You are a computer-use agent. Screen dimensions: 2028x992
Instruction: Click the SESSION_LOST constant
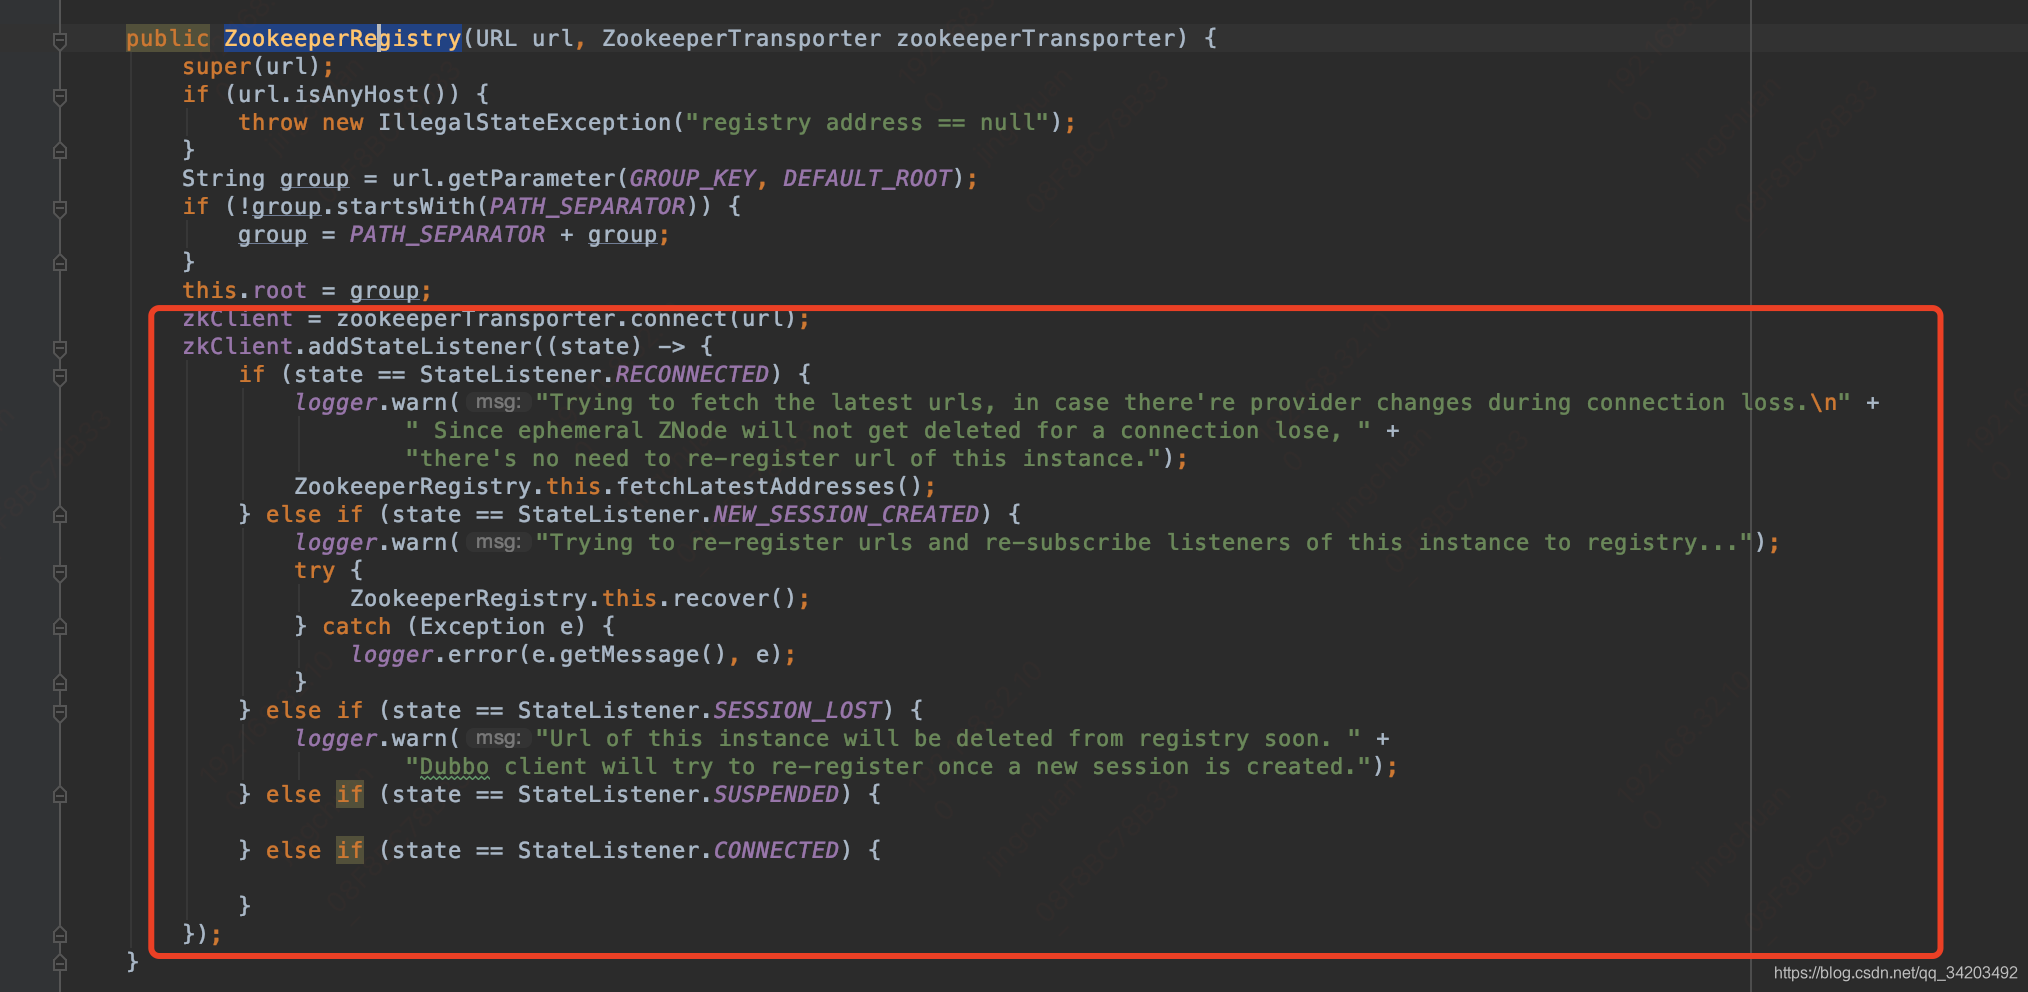797,710
